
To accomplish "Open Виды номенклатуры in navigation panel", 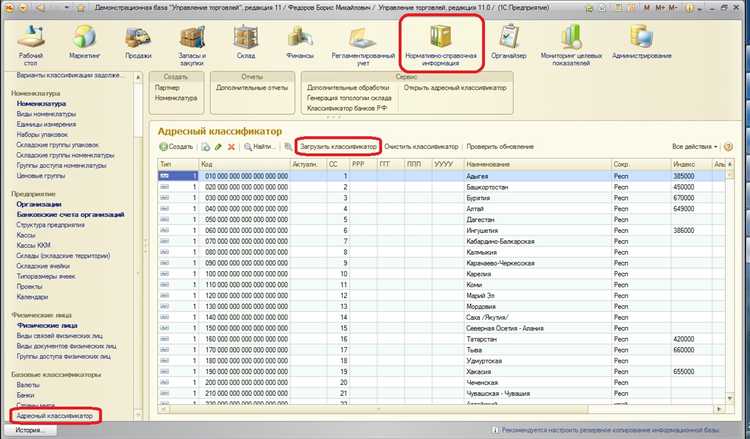I will (46, 114).
